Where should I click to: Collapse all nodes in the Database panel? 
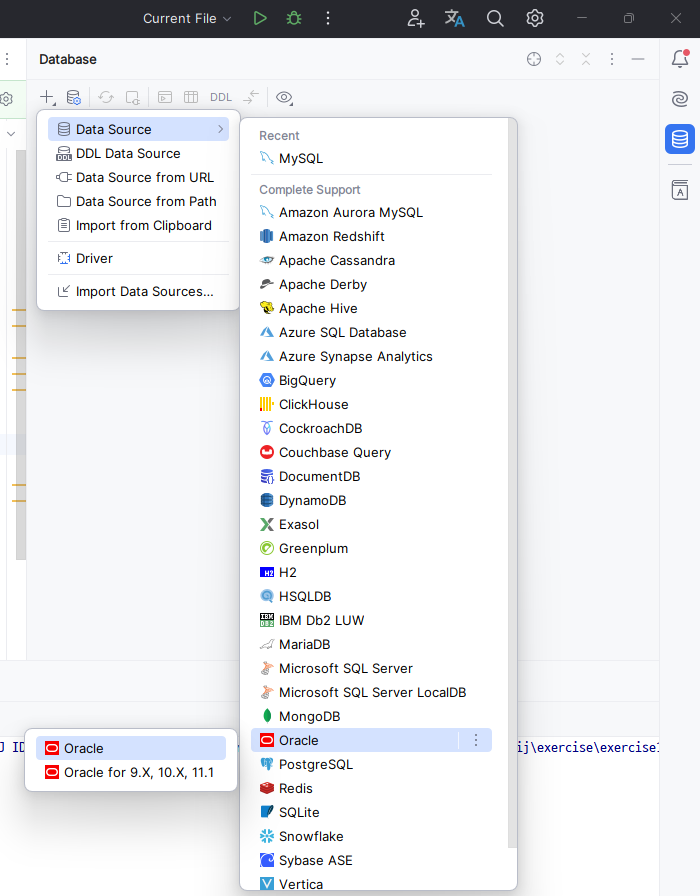tap(586, 59)
